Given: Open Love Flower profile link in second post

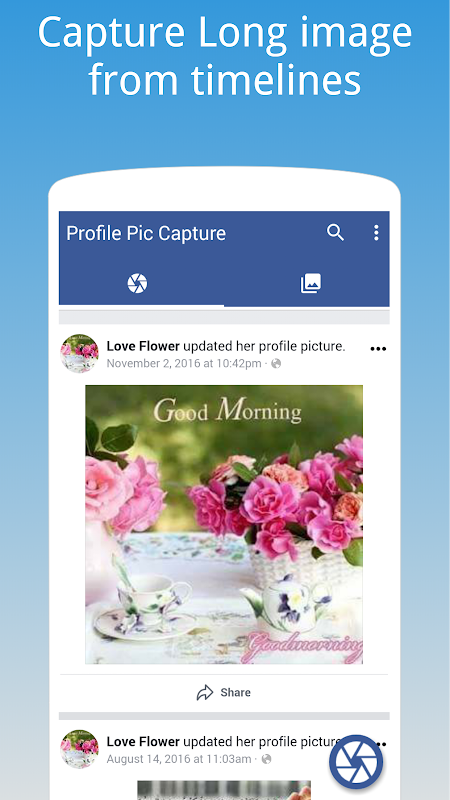Looking at the screenshot, I should coord(143,741).
